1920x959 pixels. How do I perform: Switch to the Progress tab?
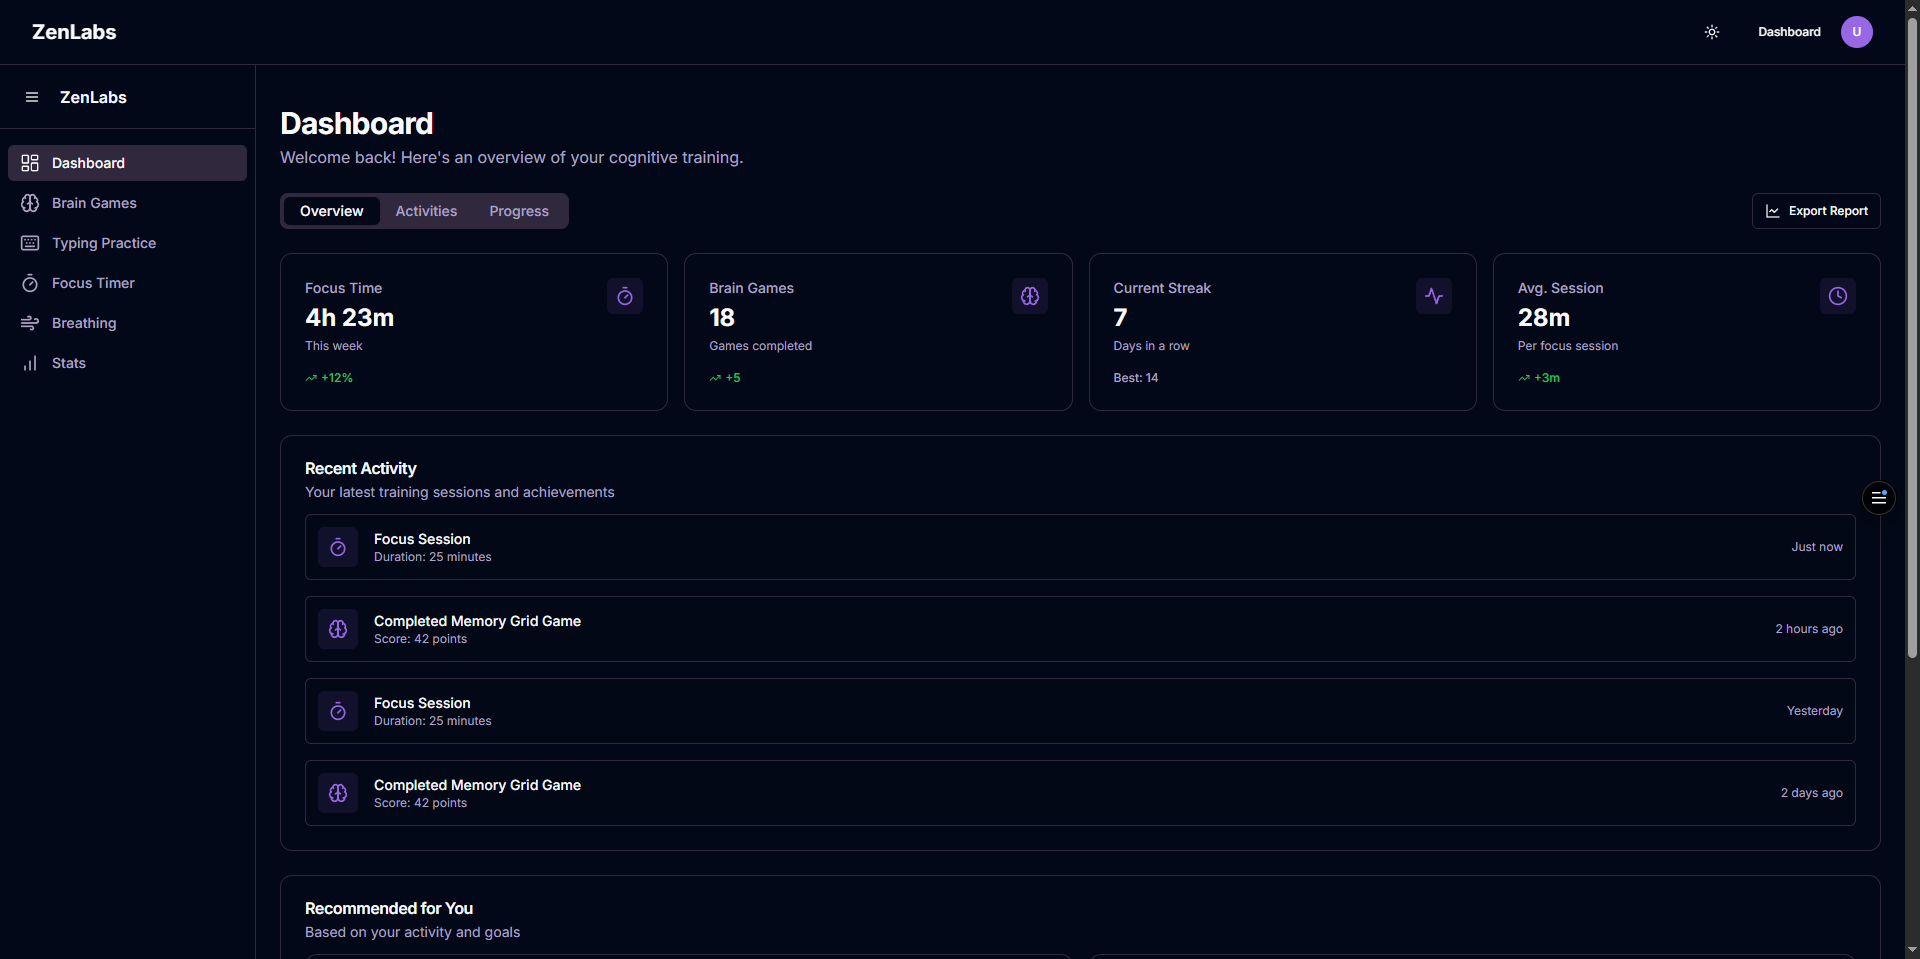[x=519, y=211]
